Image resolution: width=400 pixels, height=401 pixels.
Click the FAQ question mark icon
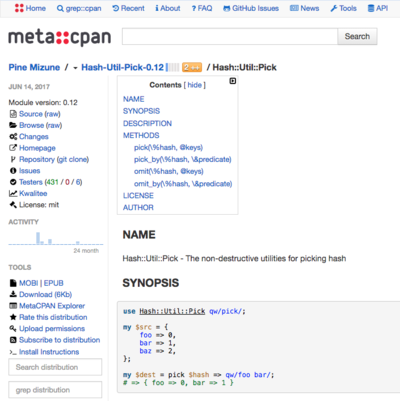(x=194, y=8)
